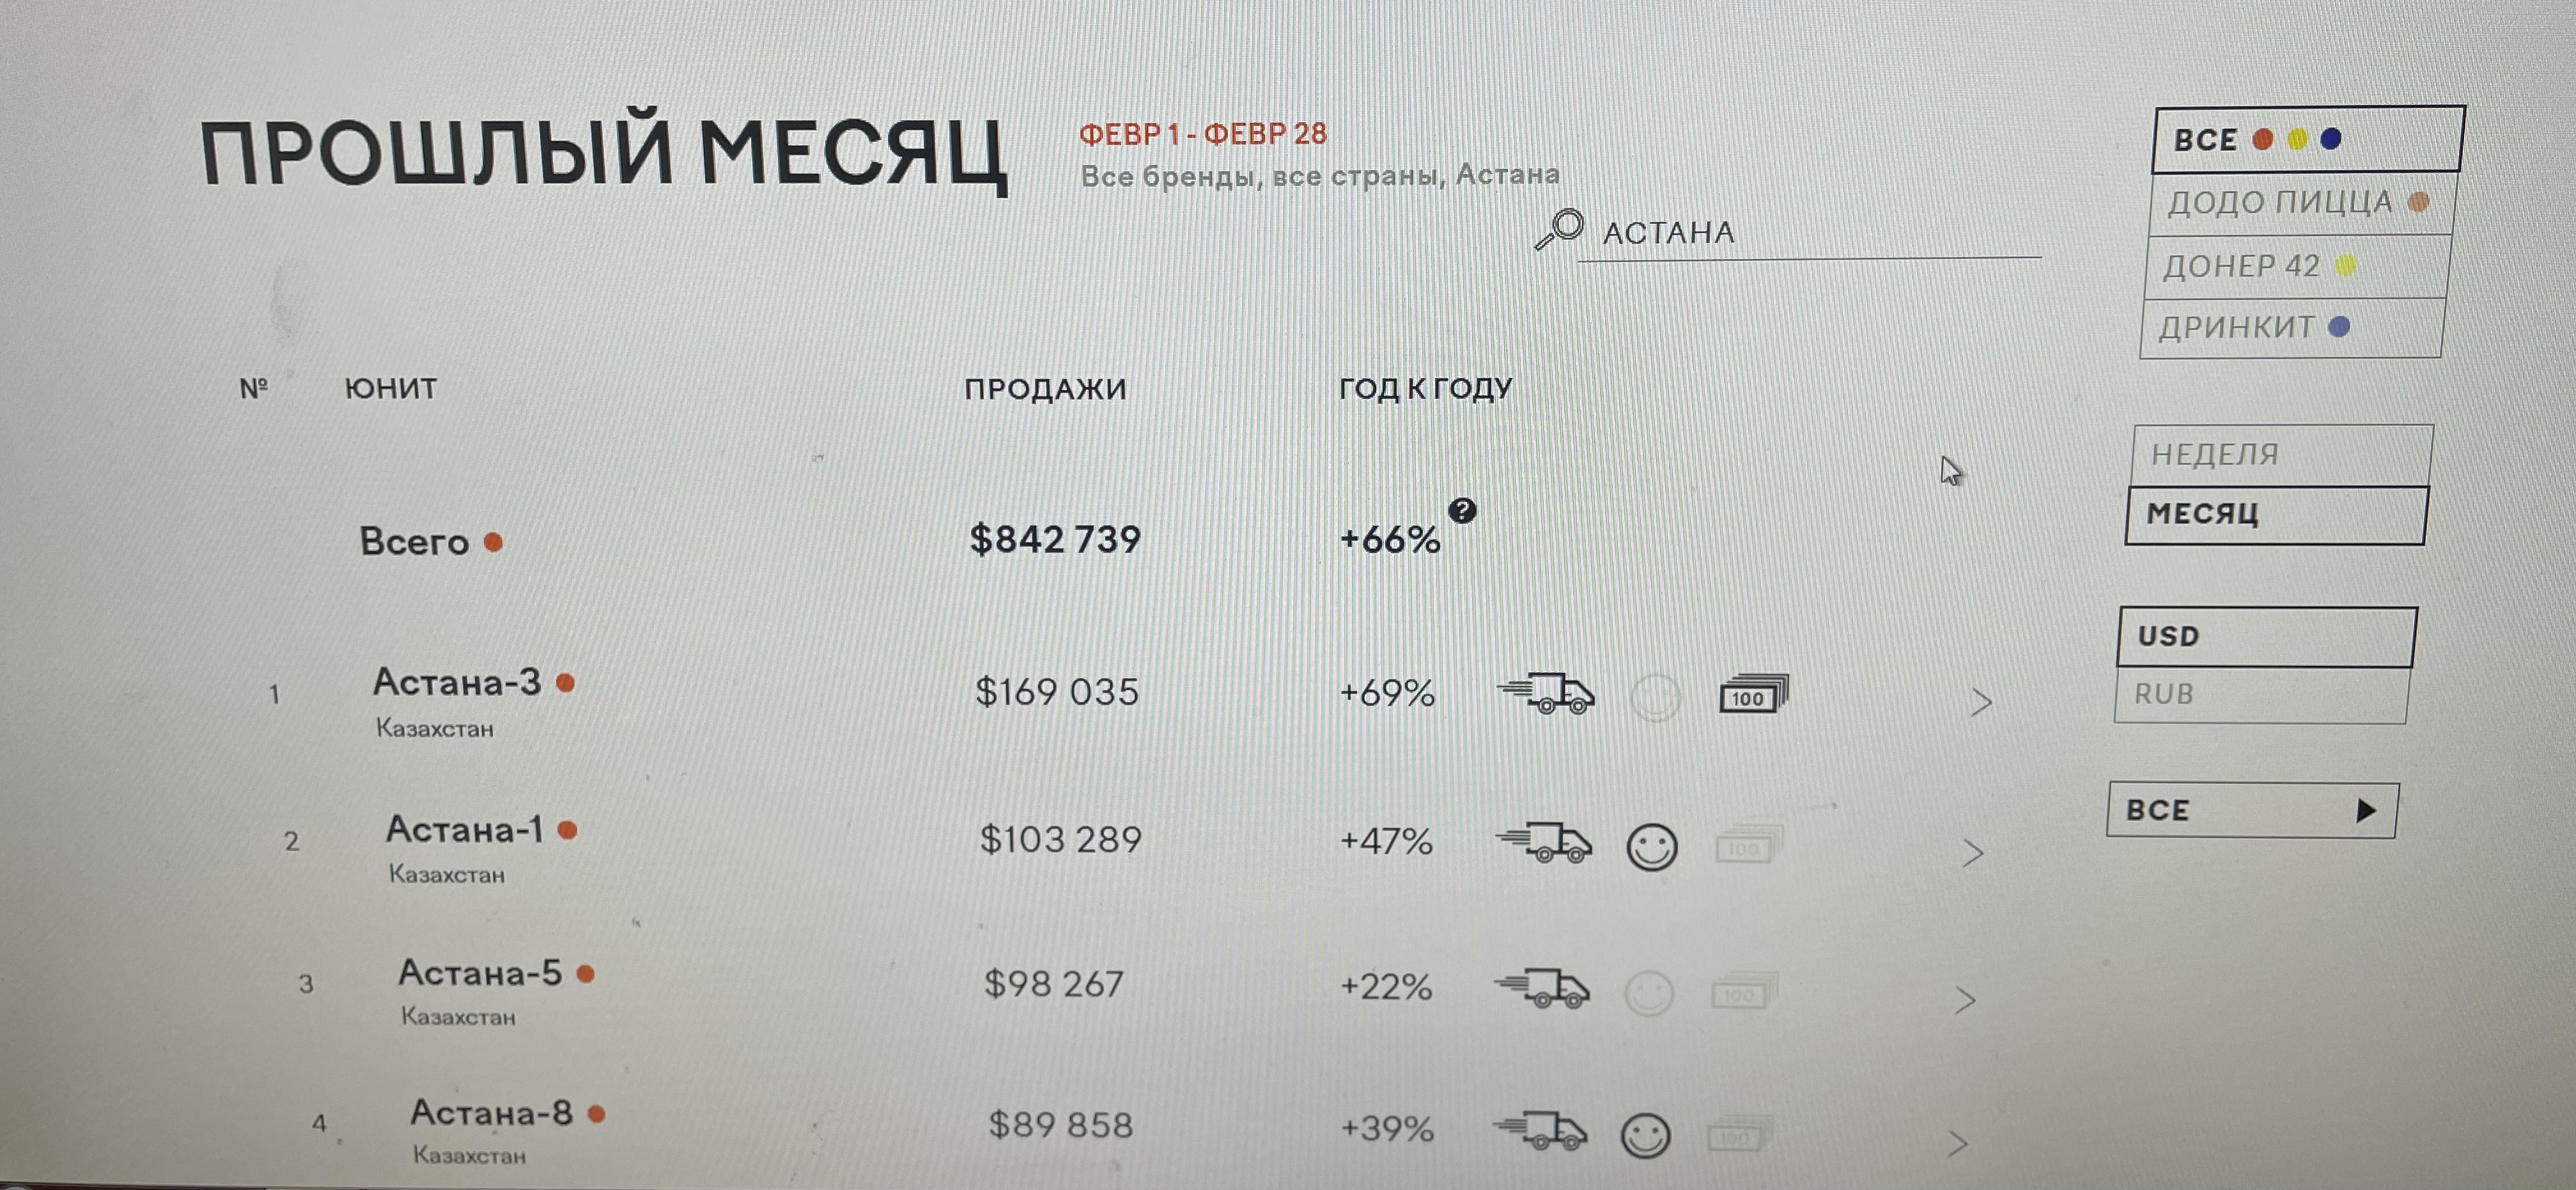Select the МЕСЯЦ period button
The width and height of the screenshot is (2576, 1190).
pos(2275,515)
